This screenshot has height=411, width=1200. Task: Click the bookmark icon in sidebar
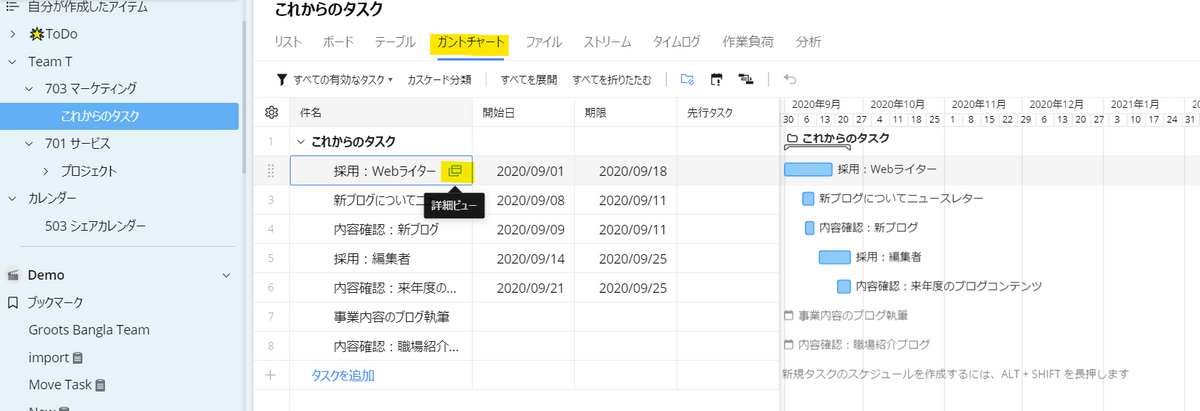pyautogui.click(x=13, y=302)
